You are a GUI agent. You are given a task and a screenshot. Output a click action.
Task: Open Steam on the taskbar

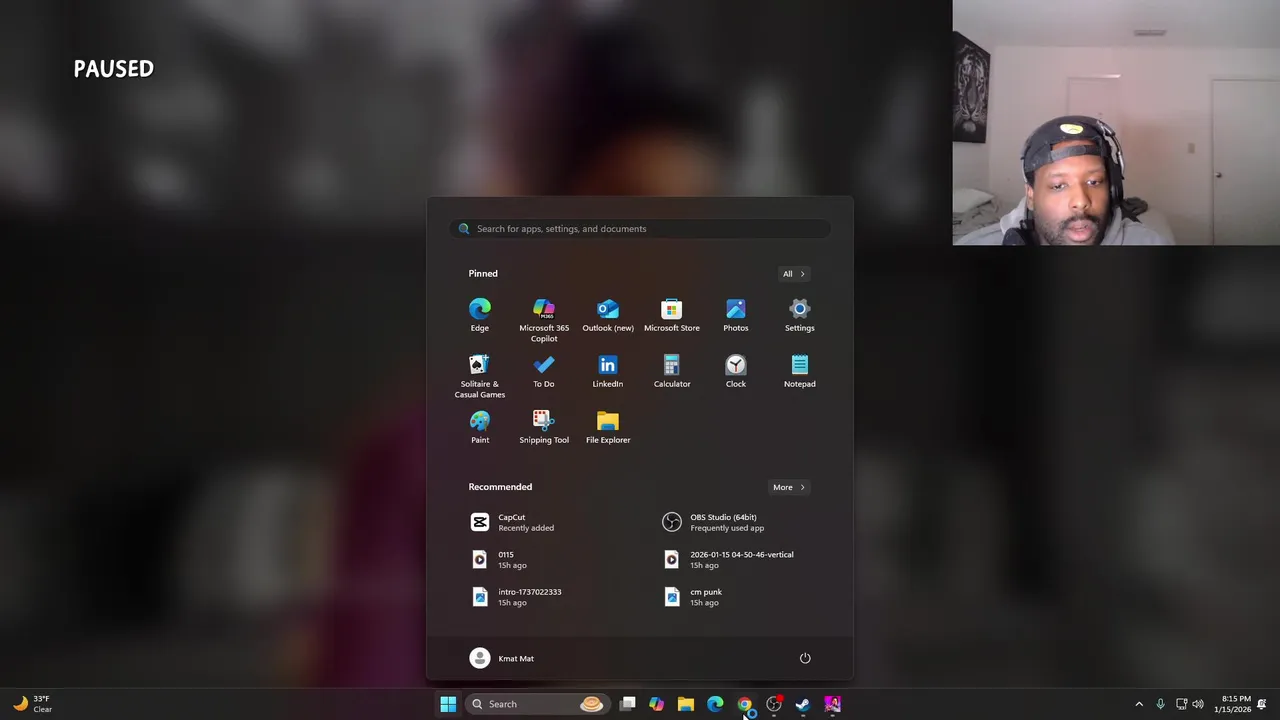(803, 704)
